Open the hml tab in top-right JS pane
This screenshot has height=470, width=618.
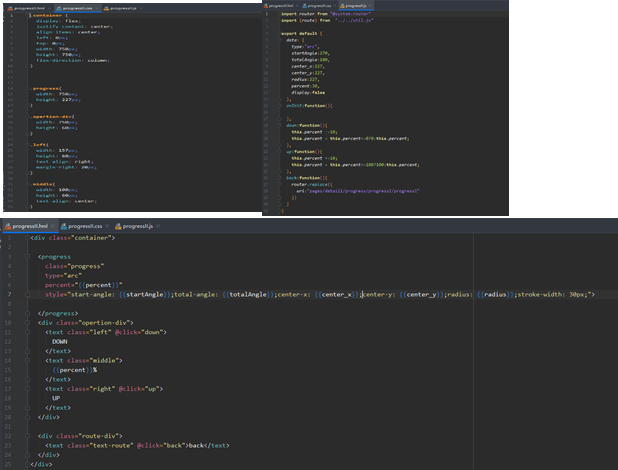click(x=281, y=6)
